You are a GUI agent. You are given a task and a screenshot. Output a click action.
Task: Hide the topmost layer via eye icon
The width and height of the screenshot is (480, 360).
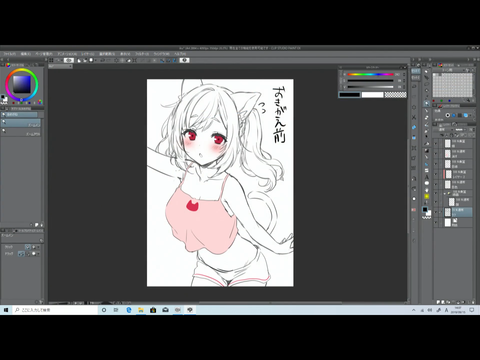pyautogui.click(x=436, y=143)
